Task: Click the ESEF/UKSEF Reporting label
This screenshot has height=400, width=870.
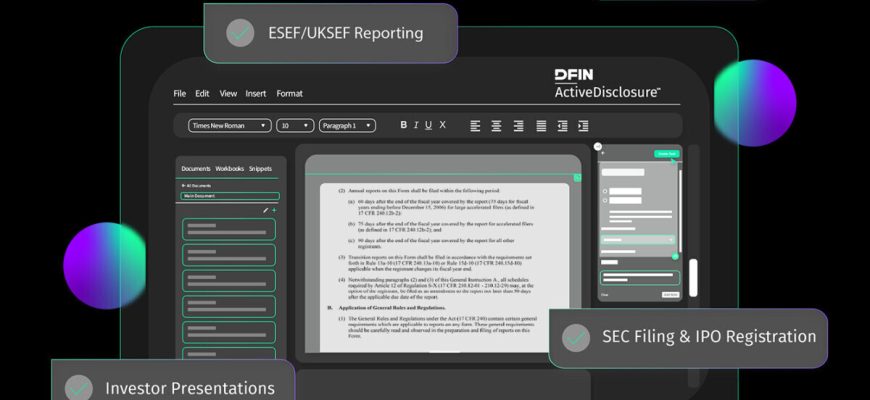Action: click(346, 33)
